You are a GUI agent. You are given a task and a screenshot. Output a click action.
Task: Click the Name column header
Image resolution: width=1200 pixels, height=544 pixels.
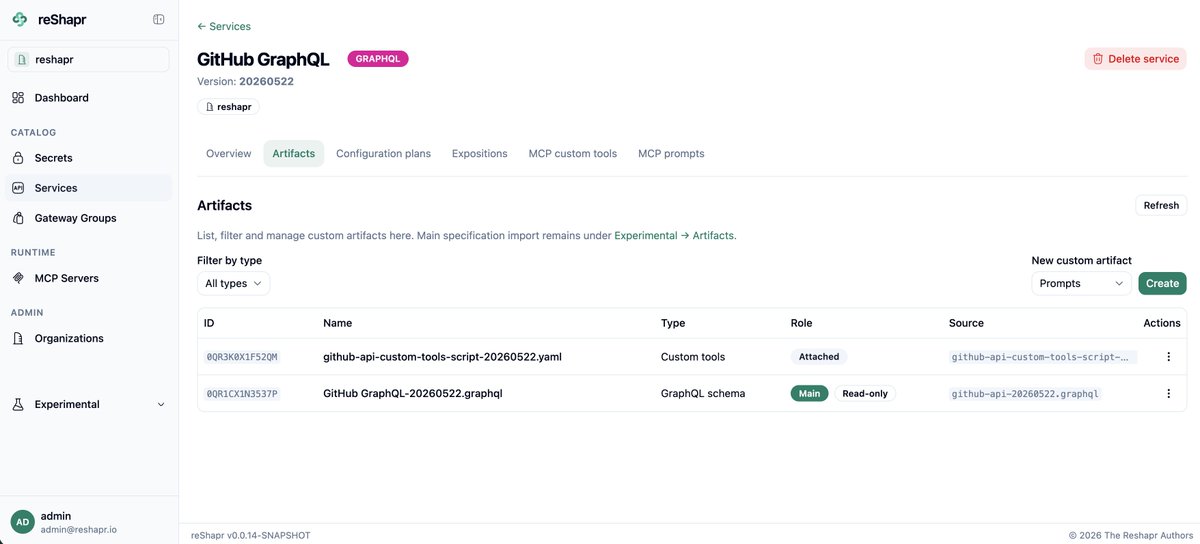coord(338,323)
